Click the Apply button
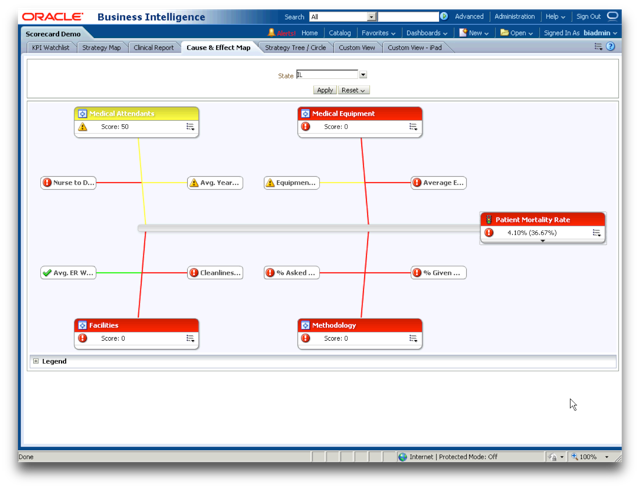This screenshot has height=489, width=640. click(325, 90)
